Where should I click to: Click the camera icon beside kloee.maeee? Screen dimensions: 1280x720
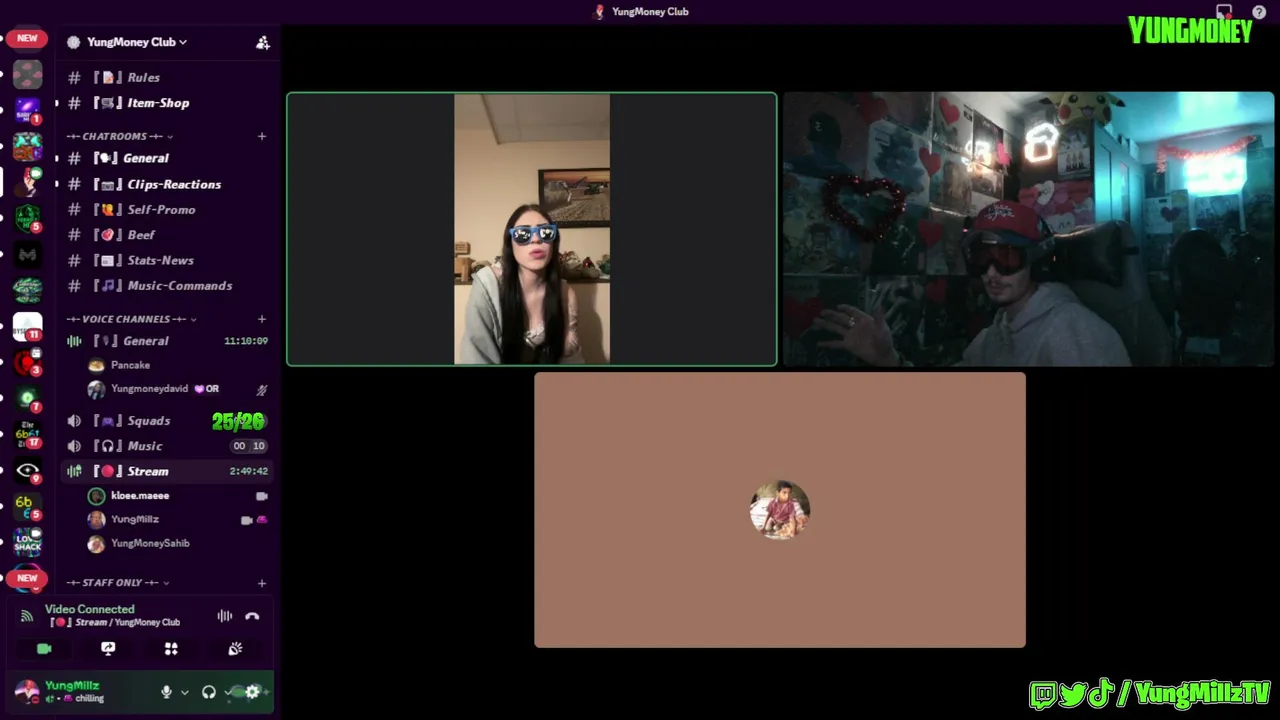[x=262, y=496]
